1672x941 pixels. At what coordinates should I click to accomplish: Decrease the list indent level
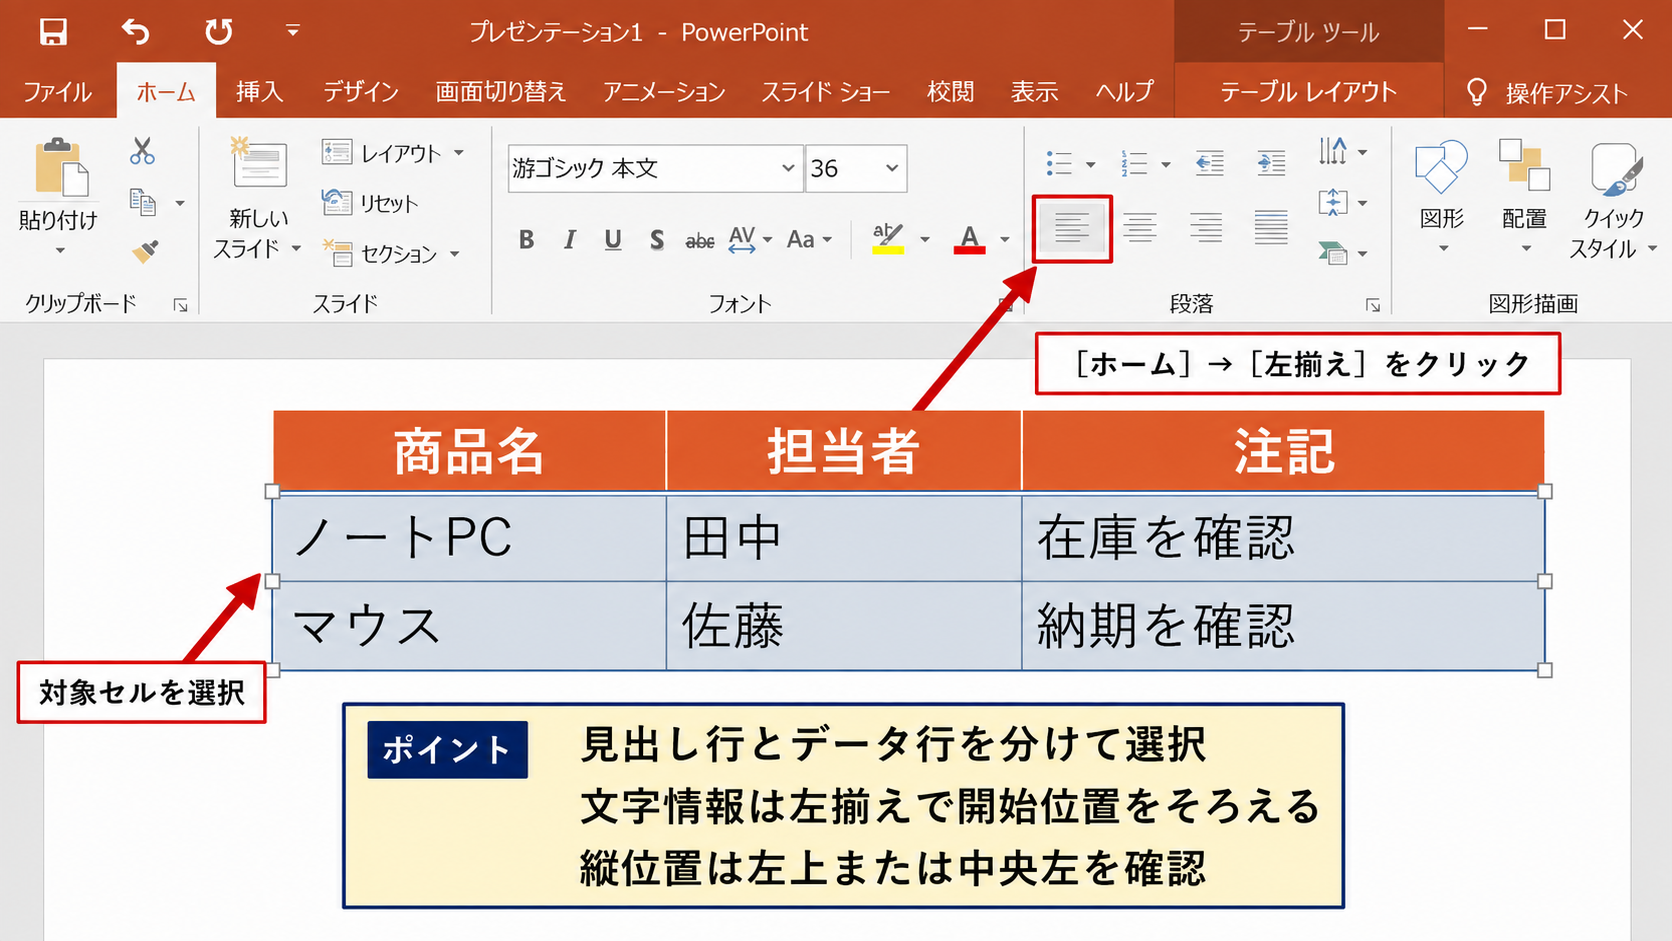point(1209,163)
